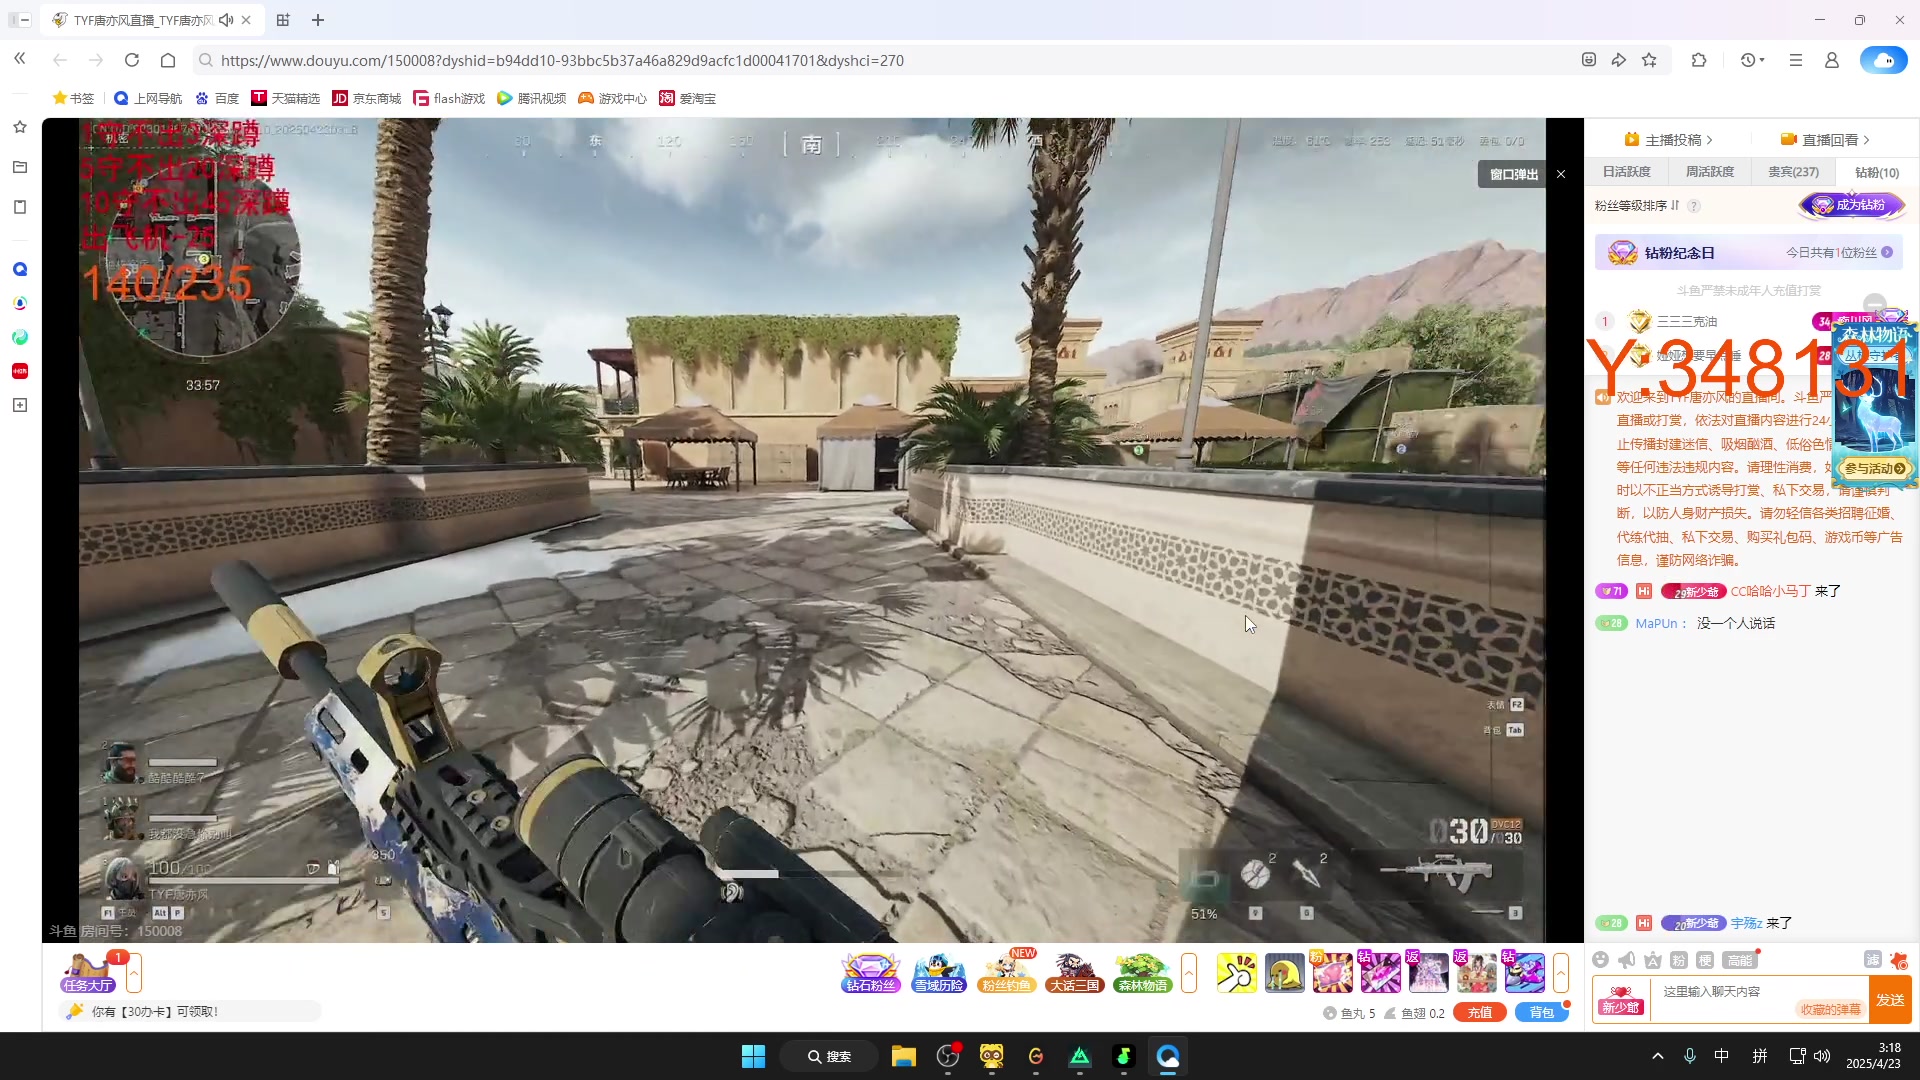
Task: Open the 粉丝钓鱼 activity icon
Action: [x=1006, y=973]
